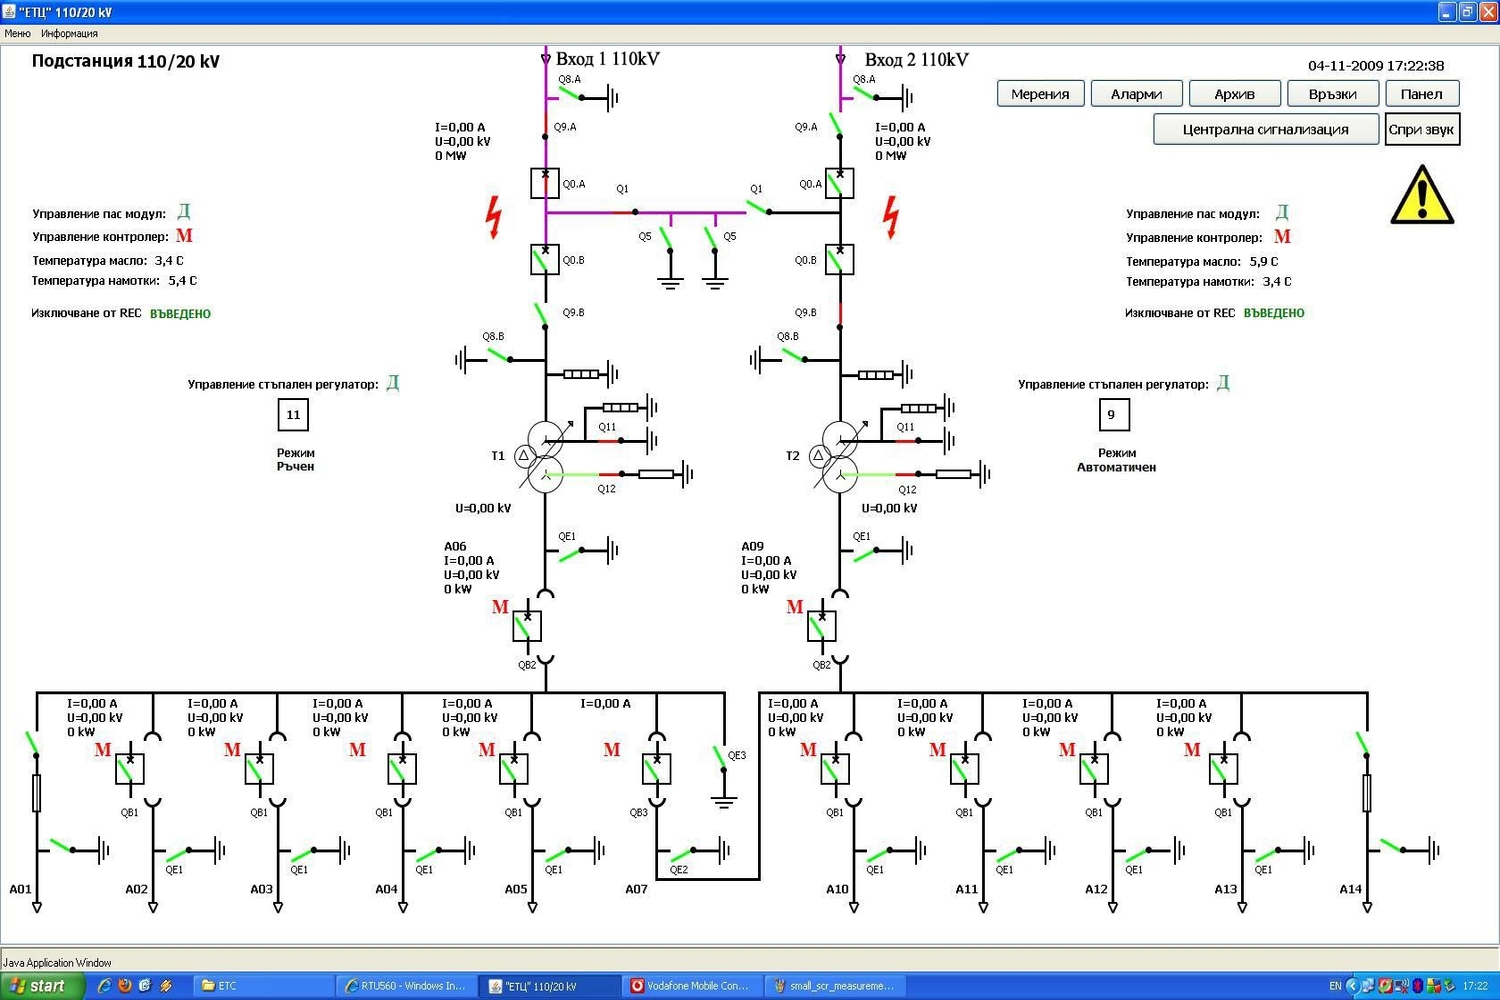Click the yellow warning triangle alarm icon

tap(1421, 196)
